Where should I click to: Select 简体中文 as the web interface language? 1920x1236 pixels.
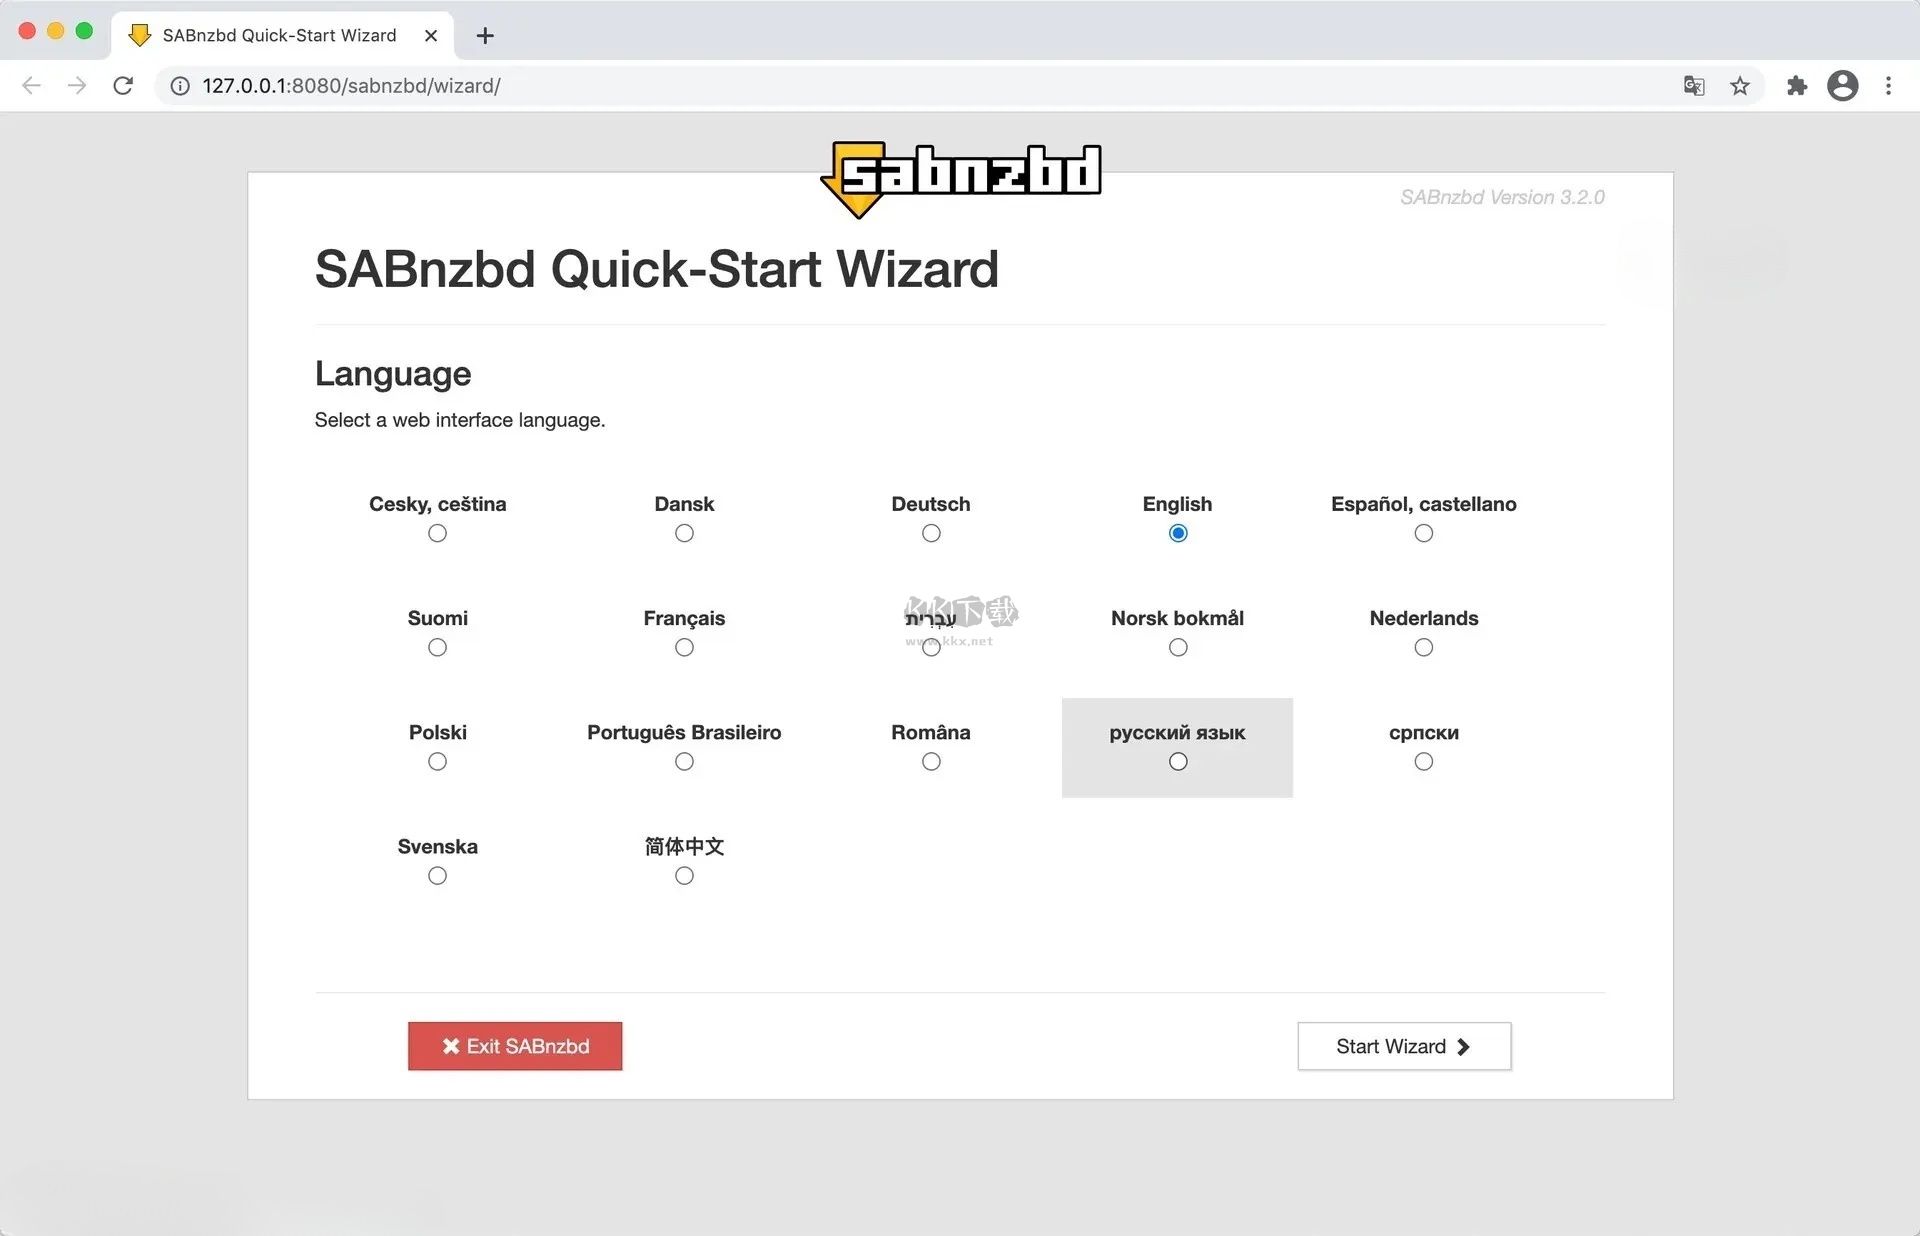coord(684,875)
